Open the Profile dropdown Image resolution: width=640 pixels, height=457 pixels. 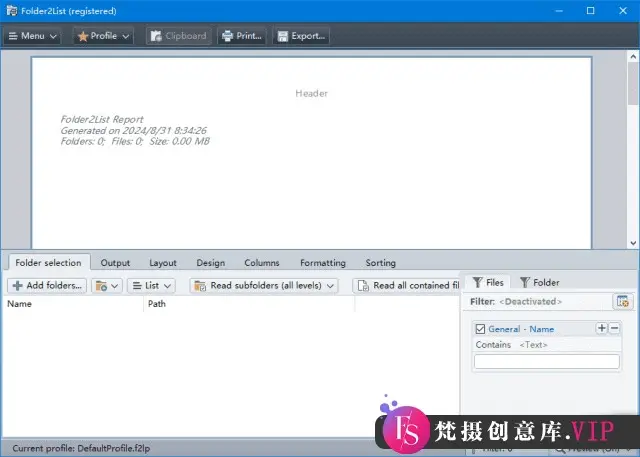104,36
